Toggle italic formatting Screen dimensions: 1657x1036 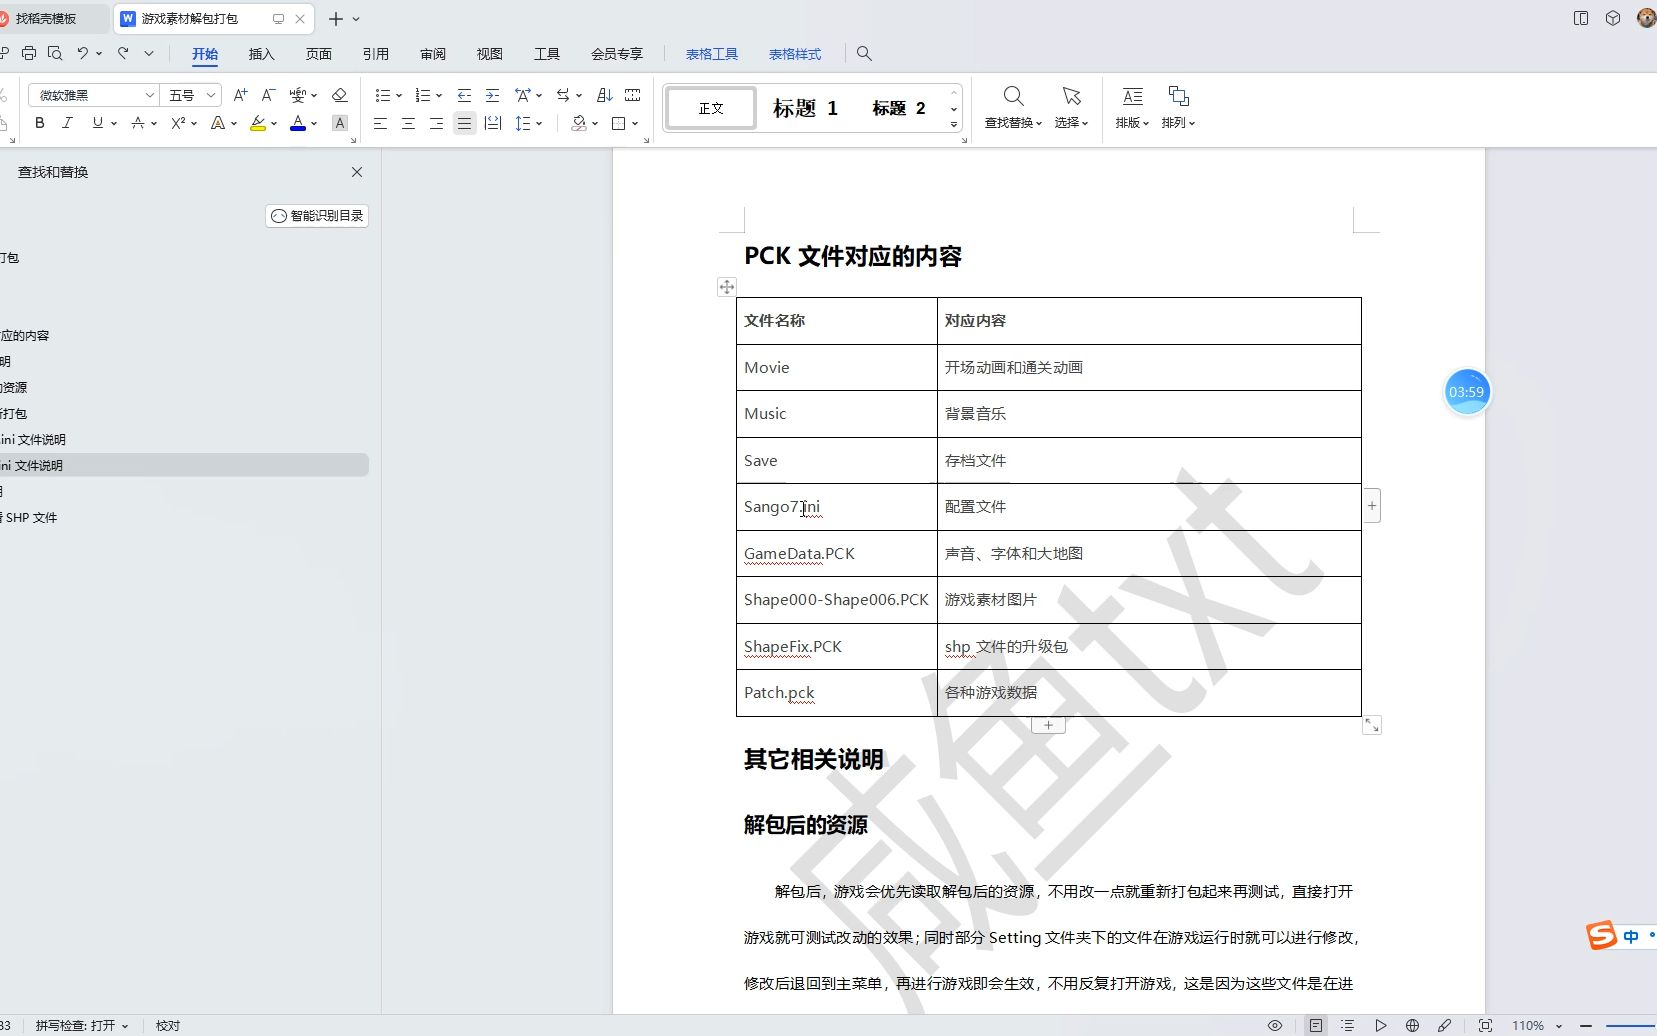click(68, 123)
